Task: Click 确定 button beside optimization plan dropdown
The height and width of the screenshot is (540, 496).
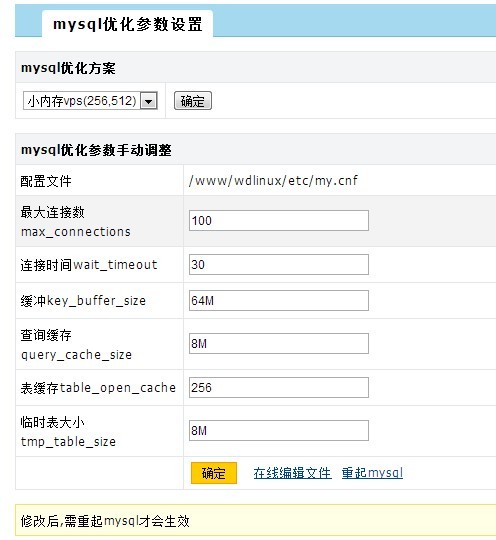Action: (193, 101)
